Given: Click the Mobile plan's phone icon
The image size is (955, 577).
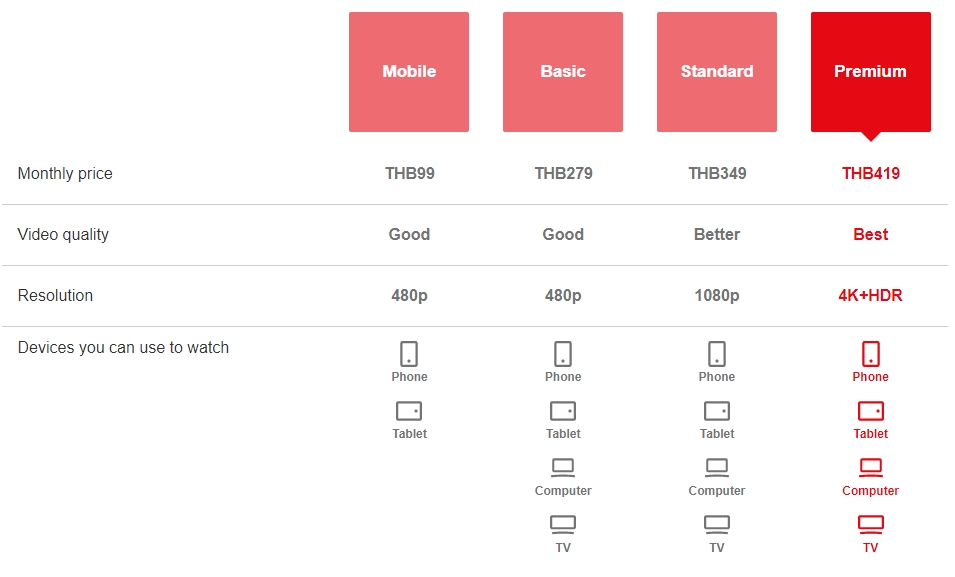Looking at the screenshot, I should point(409,354).
